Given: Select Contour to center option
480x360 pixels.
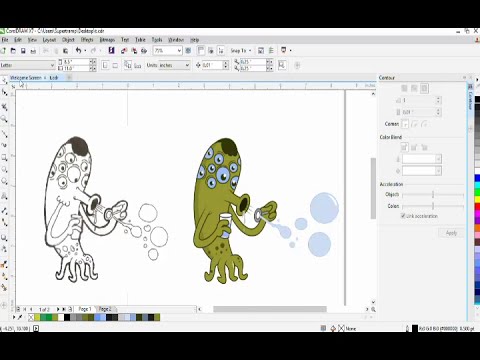Looking at the screenshot, I should (404, 88).
